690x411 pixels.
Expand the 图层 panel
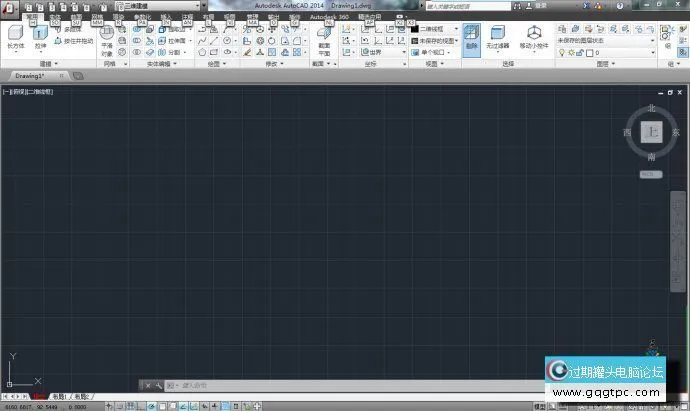[606, 64]
